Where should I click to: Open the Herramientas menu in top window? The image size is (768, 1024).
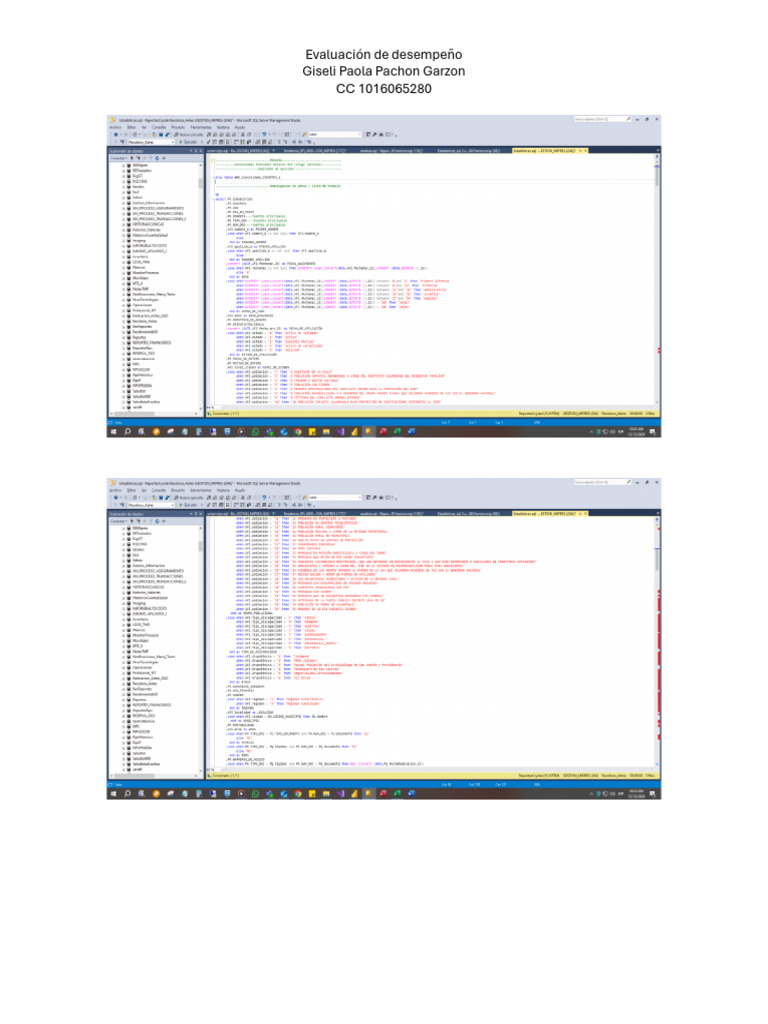(x=200, y=128)
